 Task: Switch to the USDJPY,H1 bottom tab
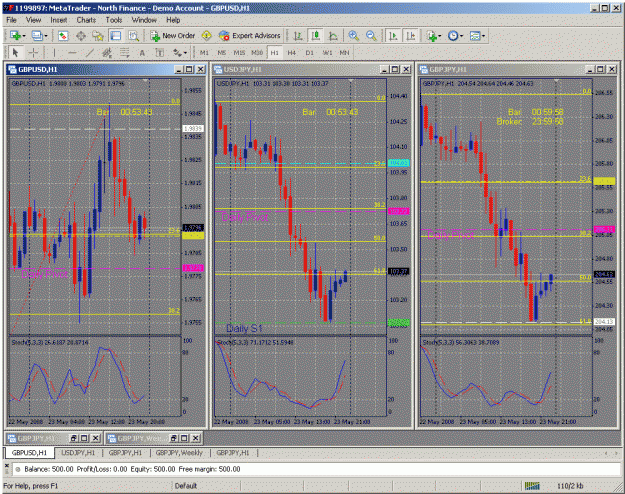(x=78, y=453)
